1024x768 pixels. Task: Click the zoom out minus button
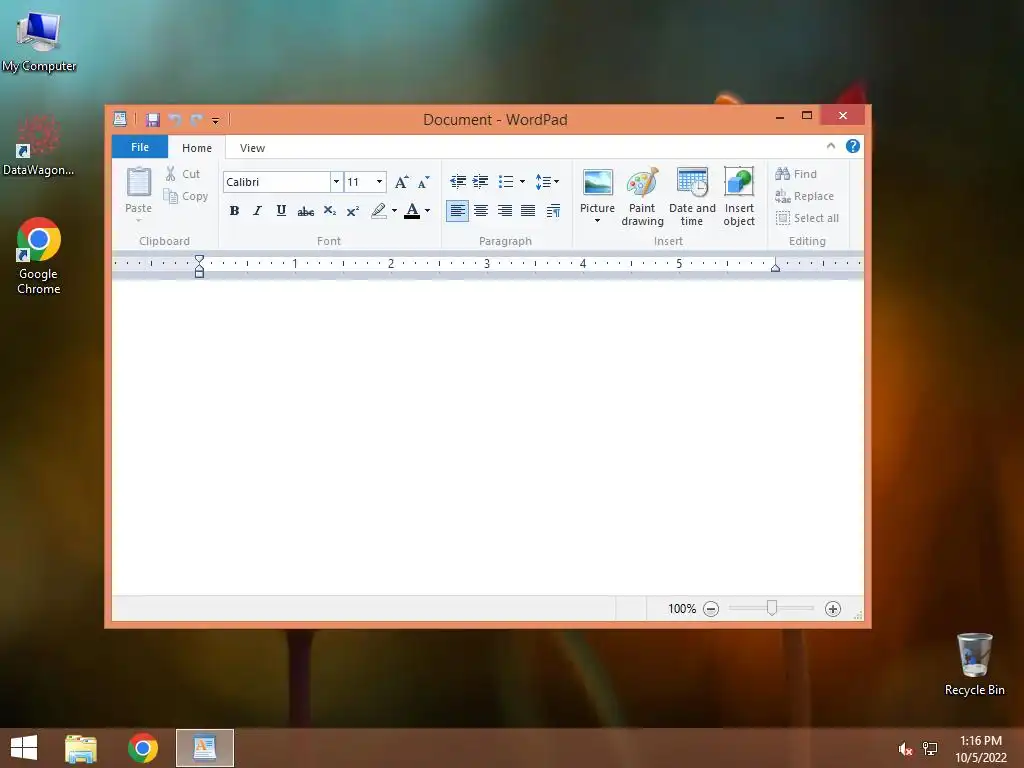(711, 609)
